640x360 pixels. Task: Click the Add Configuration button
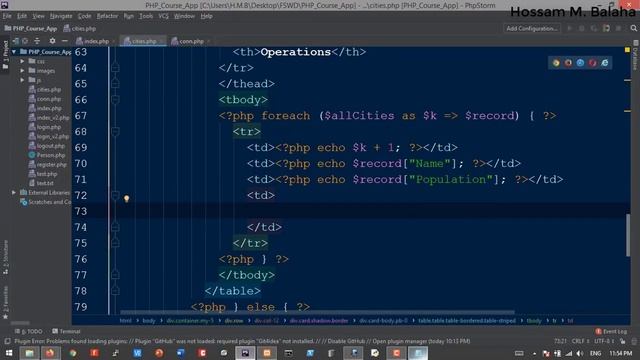point(532,29)
